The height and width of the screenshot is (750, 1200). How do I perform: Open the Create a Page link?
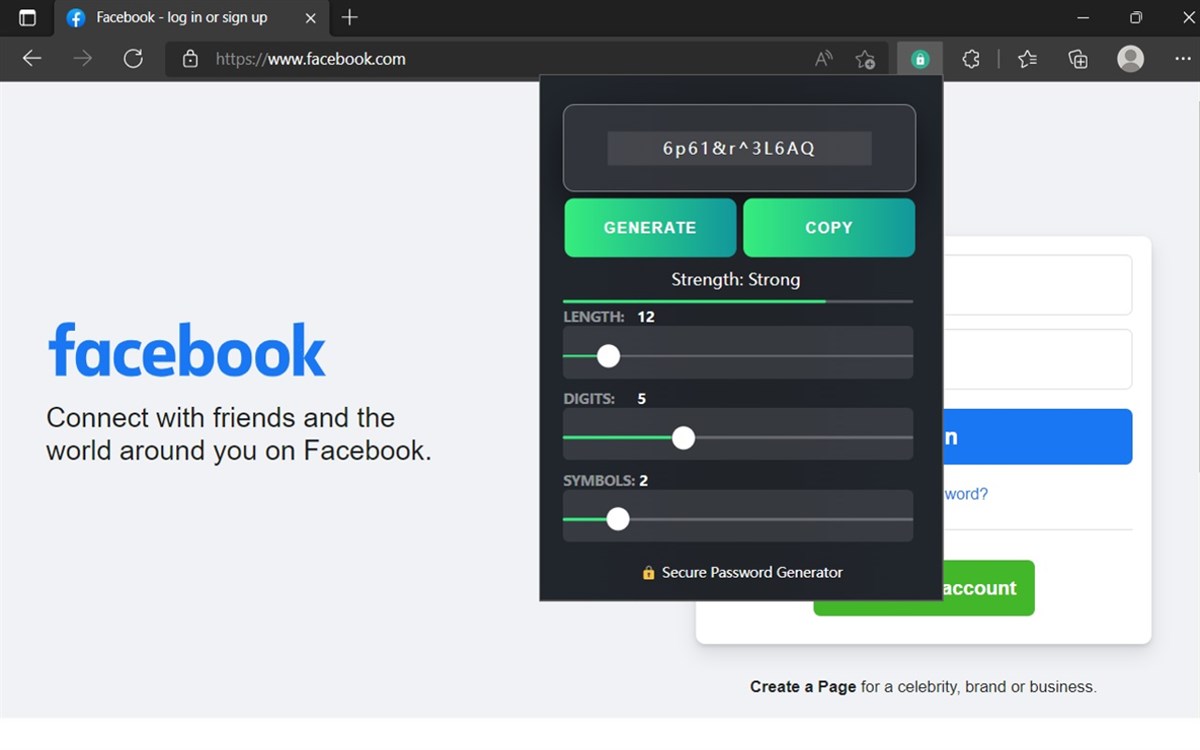coord(803,687)
